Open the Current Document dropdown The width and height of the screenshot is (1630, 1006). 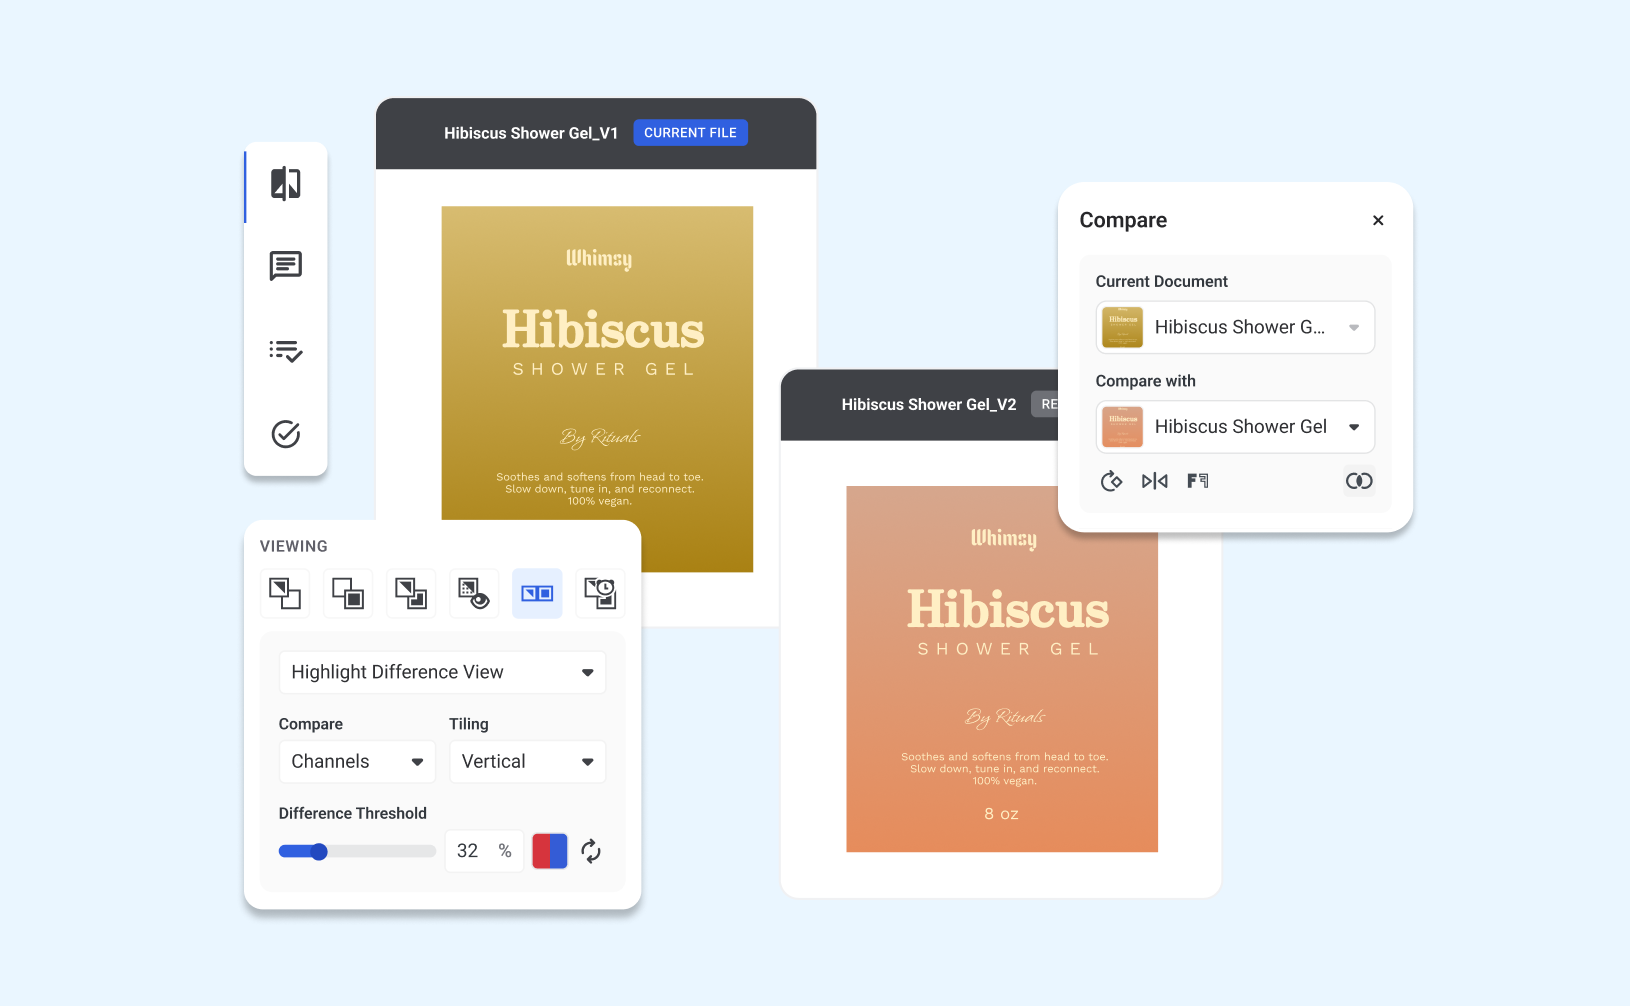(x=1235, y=327)
